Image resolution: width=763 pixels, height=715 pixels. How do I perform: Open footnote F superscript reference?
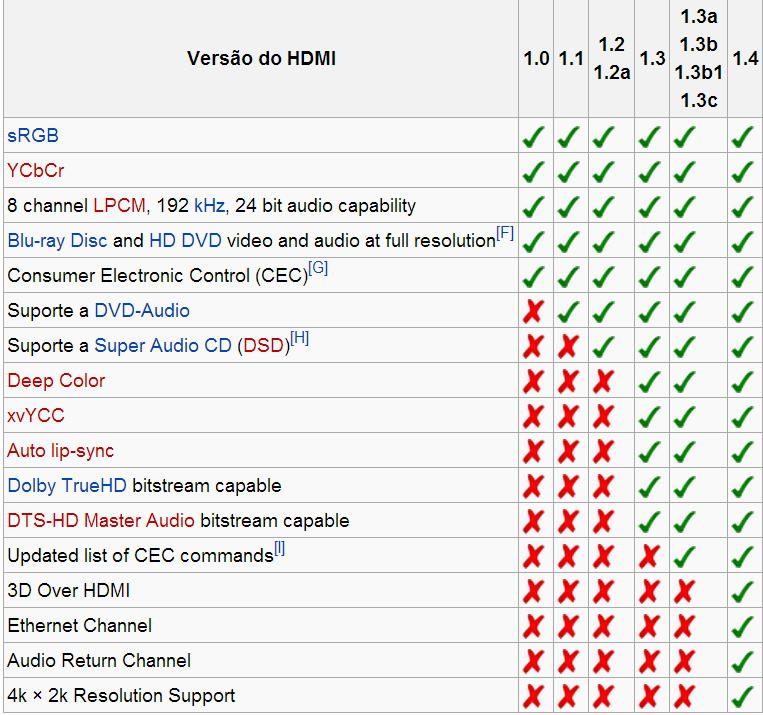(x=505, y=234)
